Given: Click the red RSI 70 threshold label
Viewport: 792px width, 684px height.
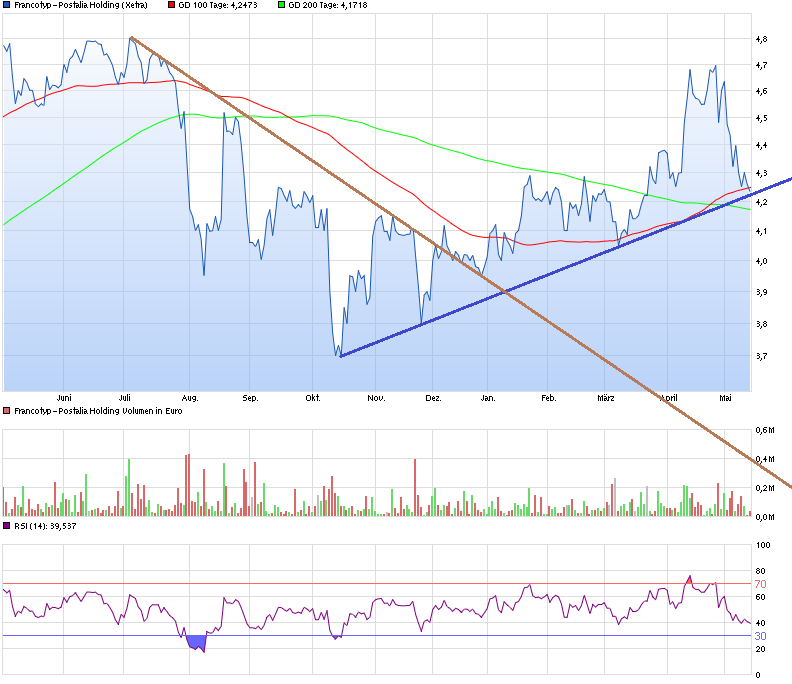Looking at the screenshot, I should [760, 584].
